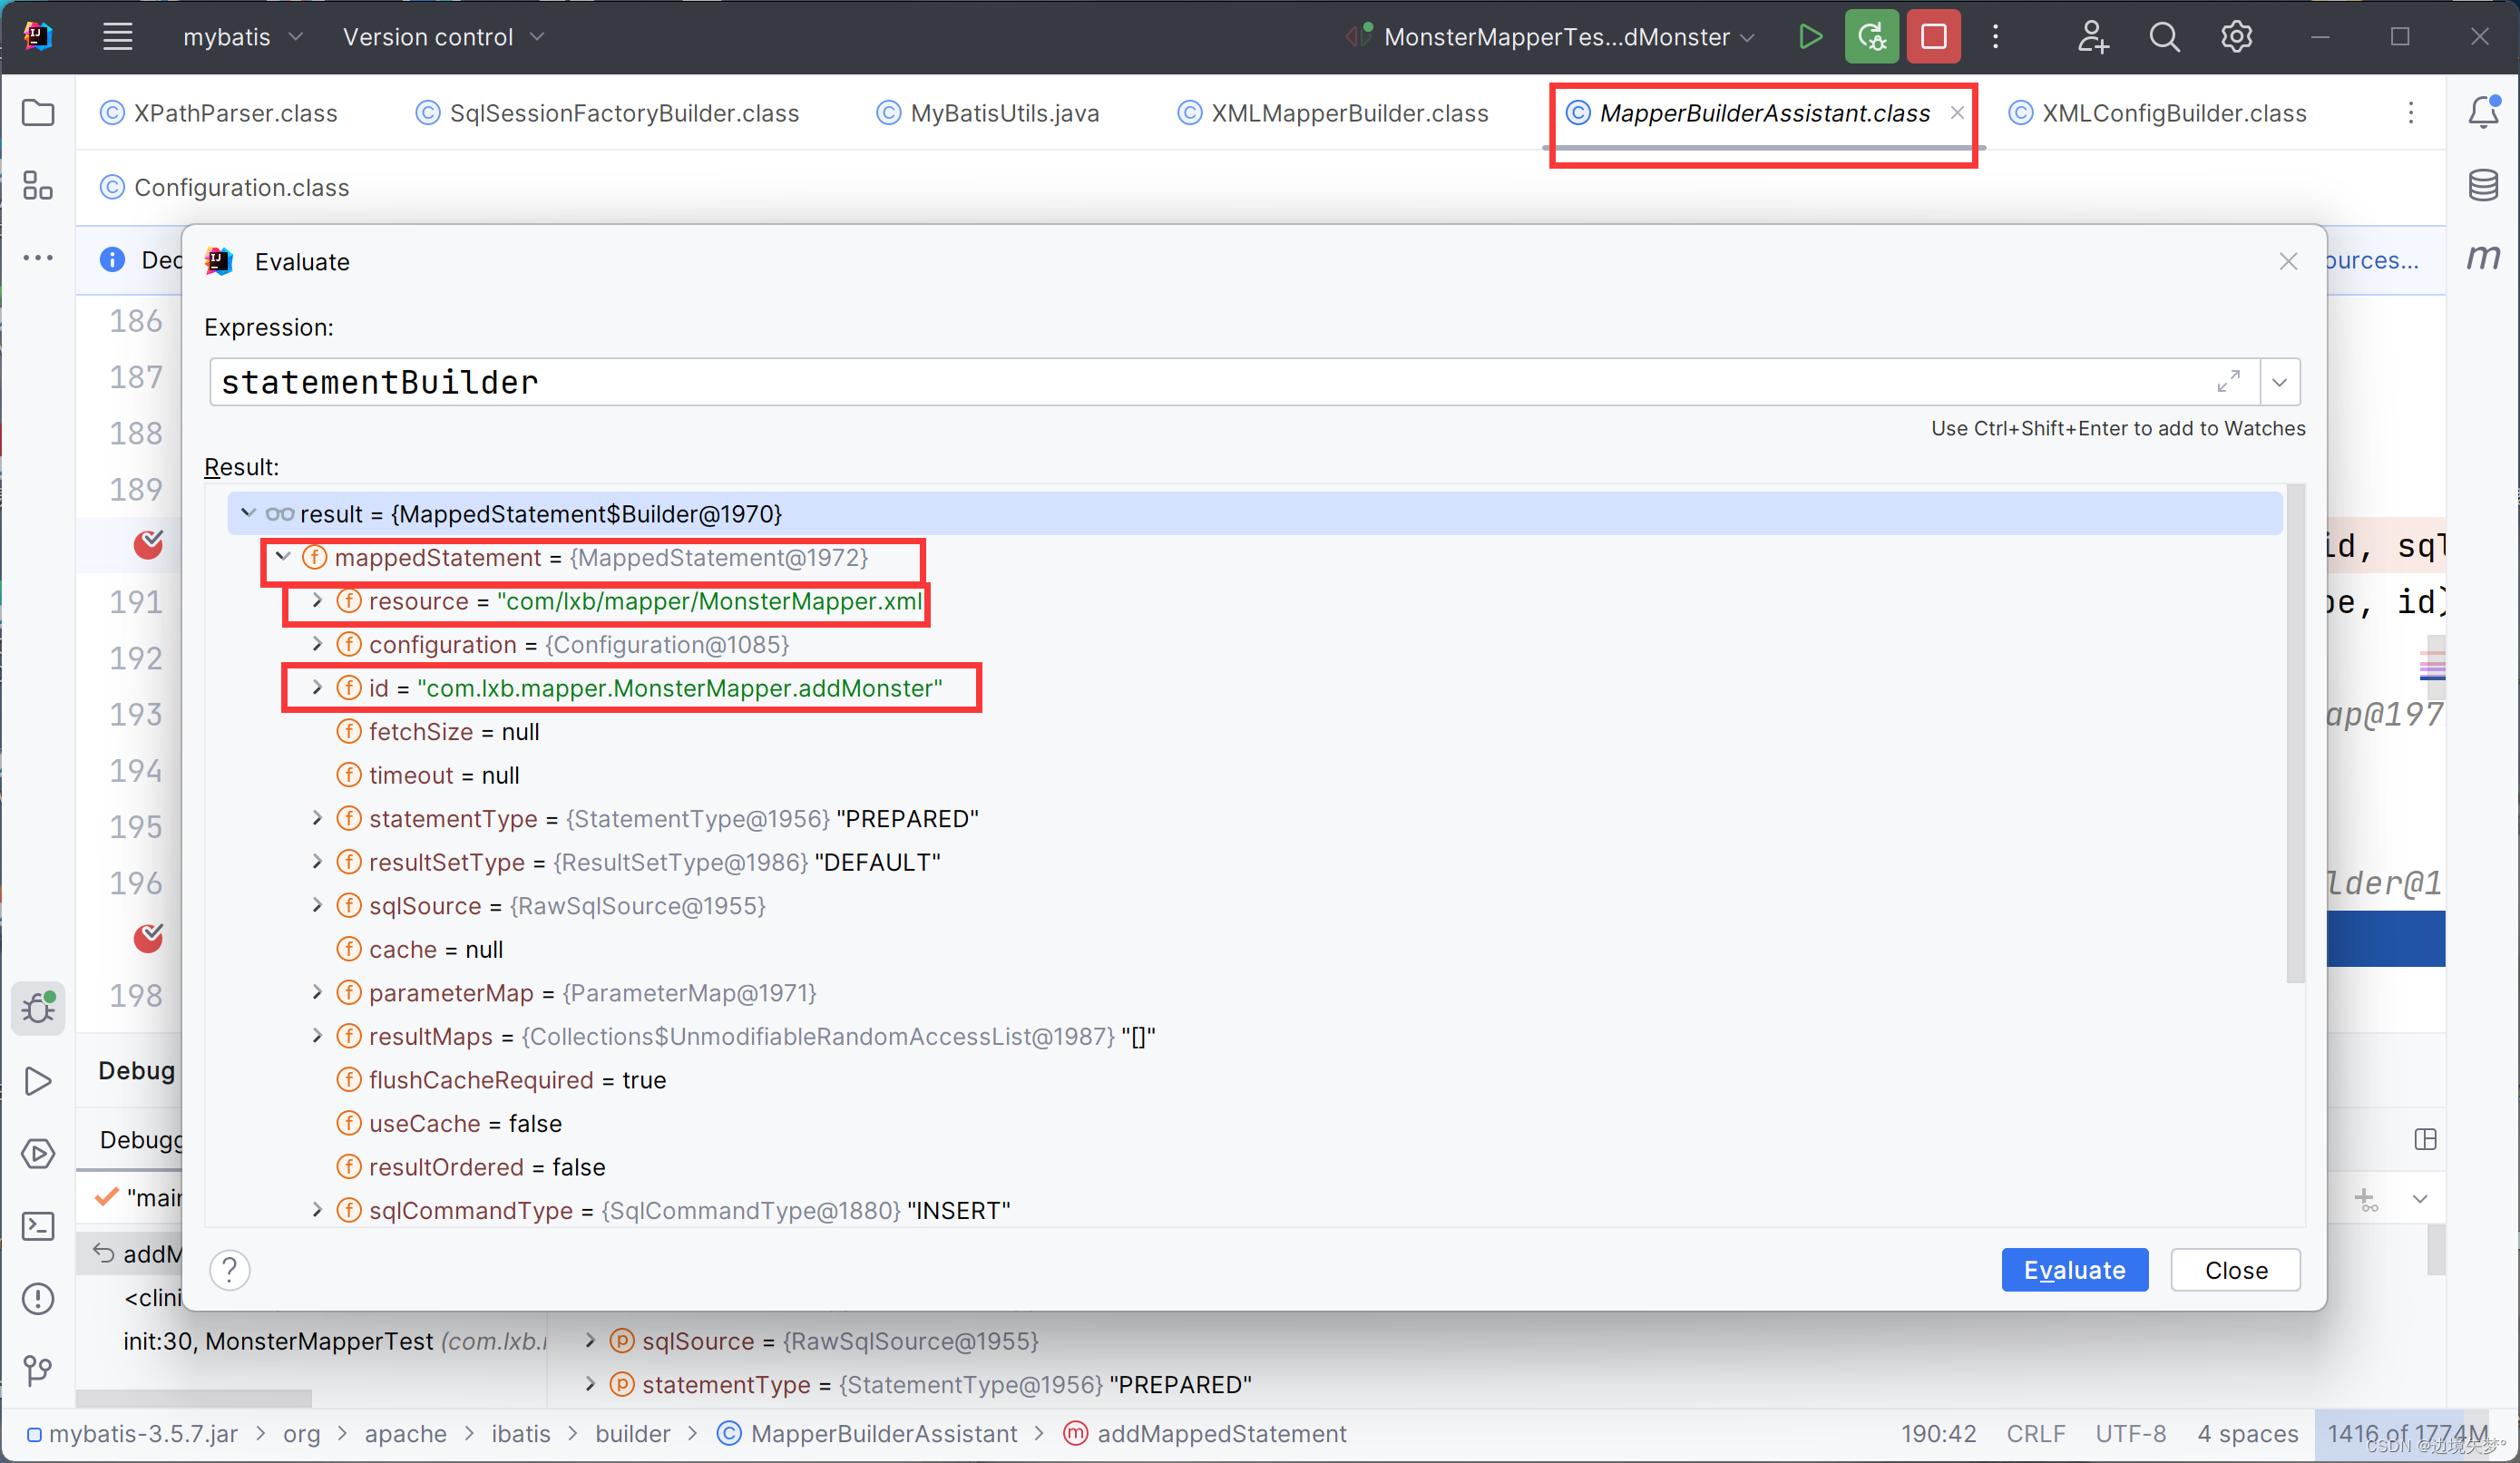2520x1463 pixels.
Task: Switch to XMLMapperBuilder.class tab
Action: tap(1348, 113)
